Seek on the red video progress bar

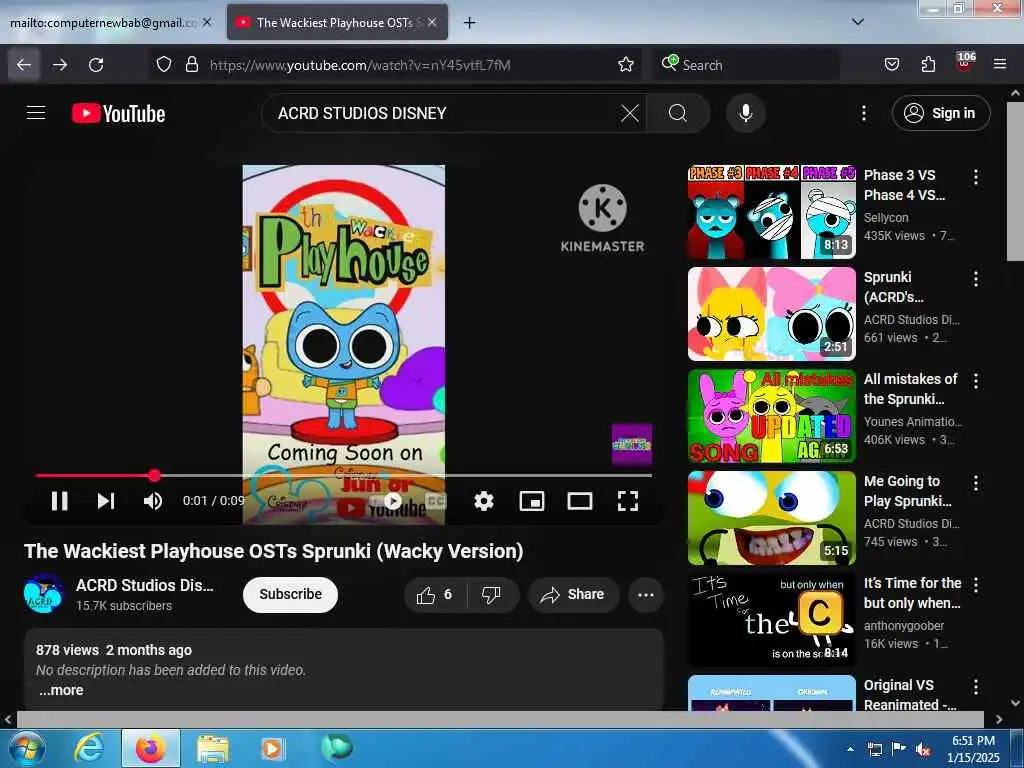coord(344,475)
